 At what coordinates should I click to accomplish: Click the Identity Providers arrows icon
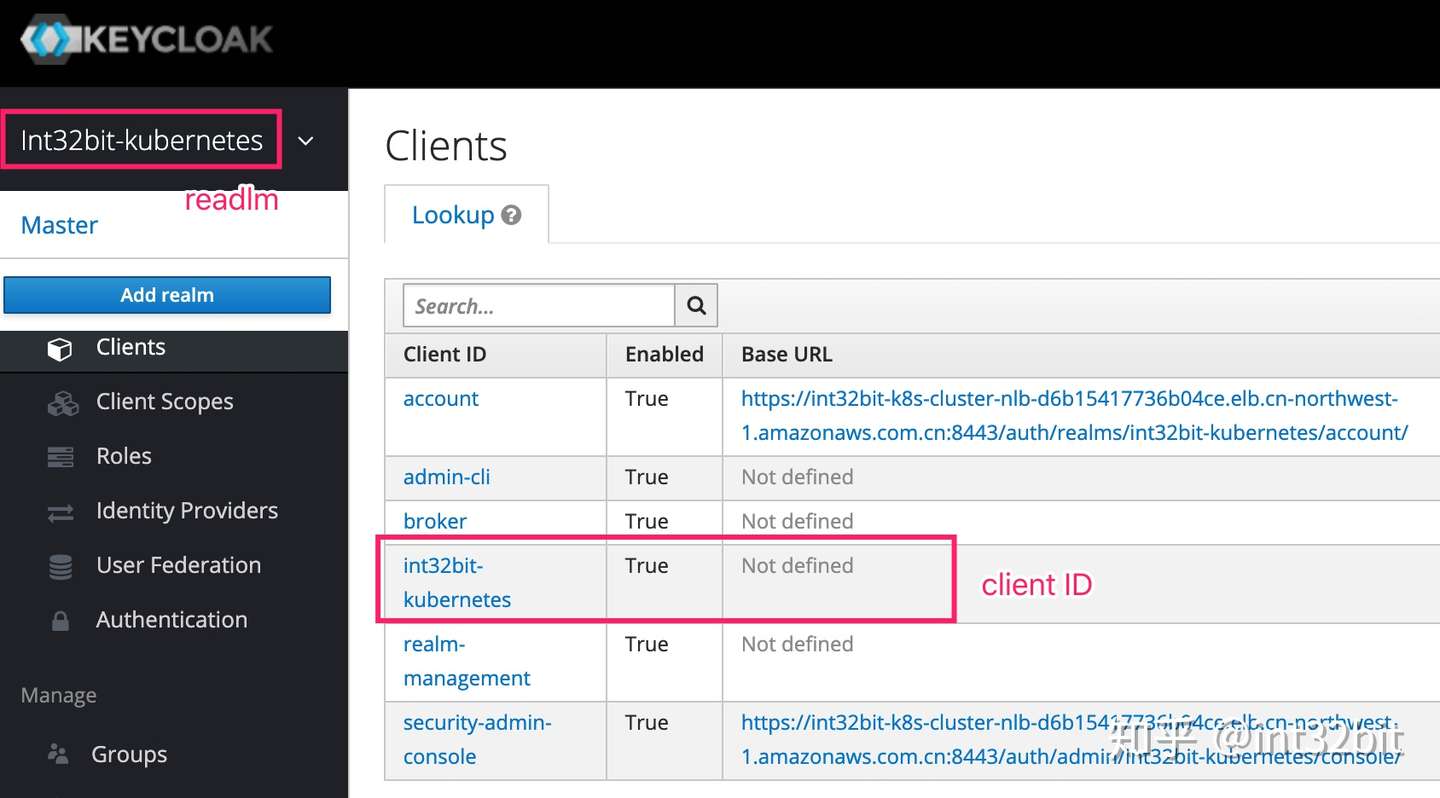[x=61, y=512]
